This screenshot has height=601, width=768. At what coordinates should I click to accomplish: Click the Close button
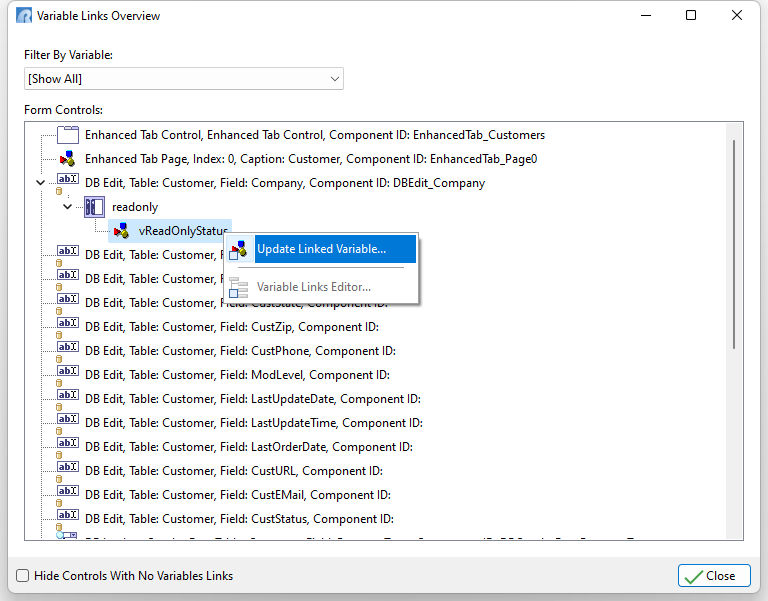point(714,576)
